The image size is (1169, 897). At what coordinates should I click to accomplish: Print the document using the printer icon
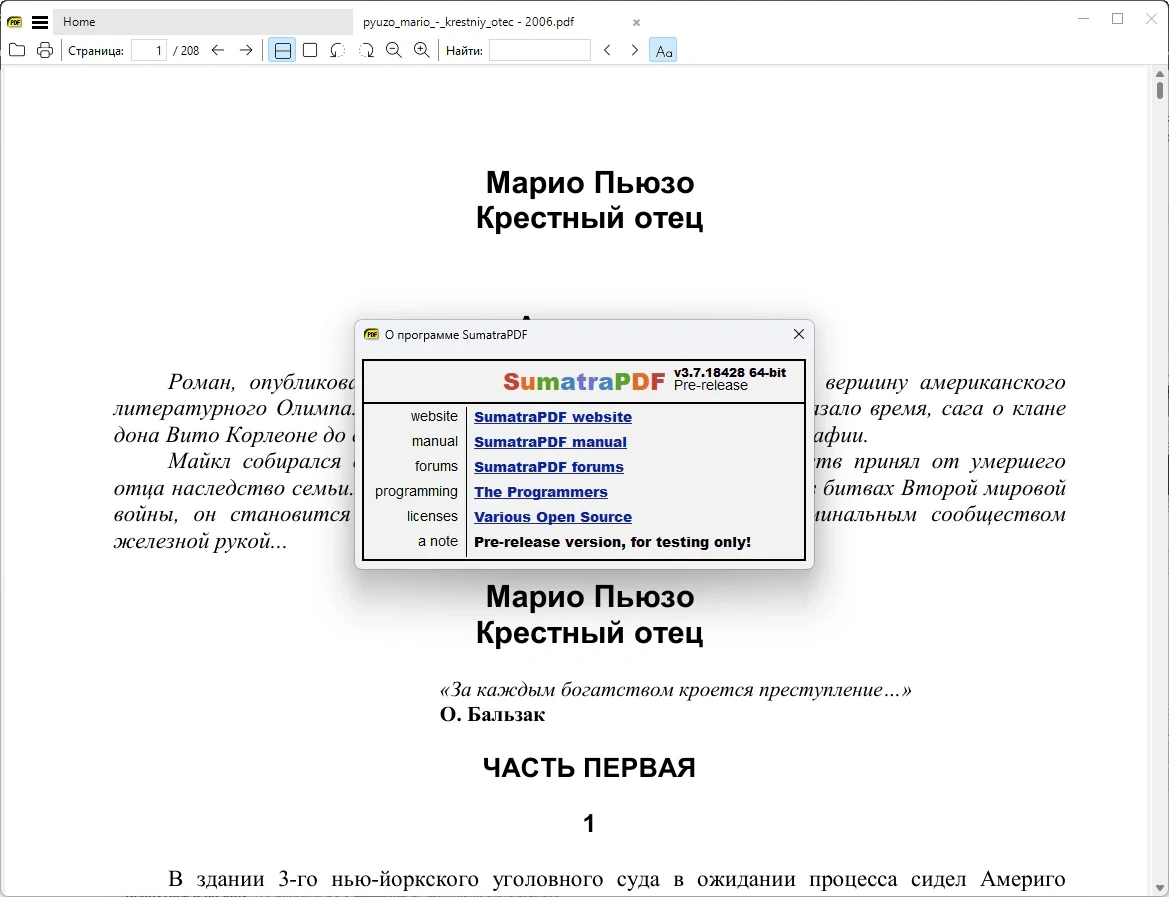pos(45,51)
